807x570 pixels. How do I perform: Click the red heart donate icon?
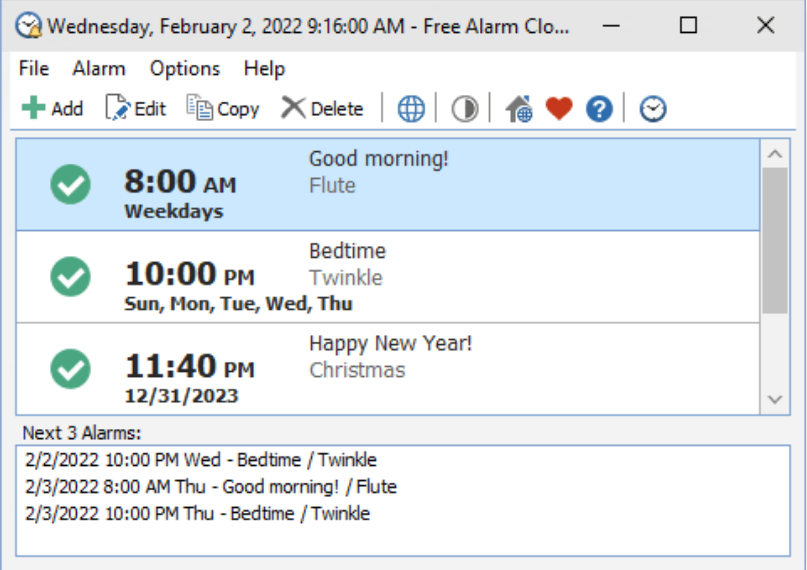pos(559,109)
